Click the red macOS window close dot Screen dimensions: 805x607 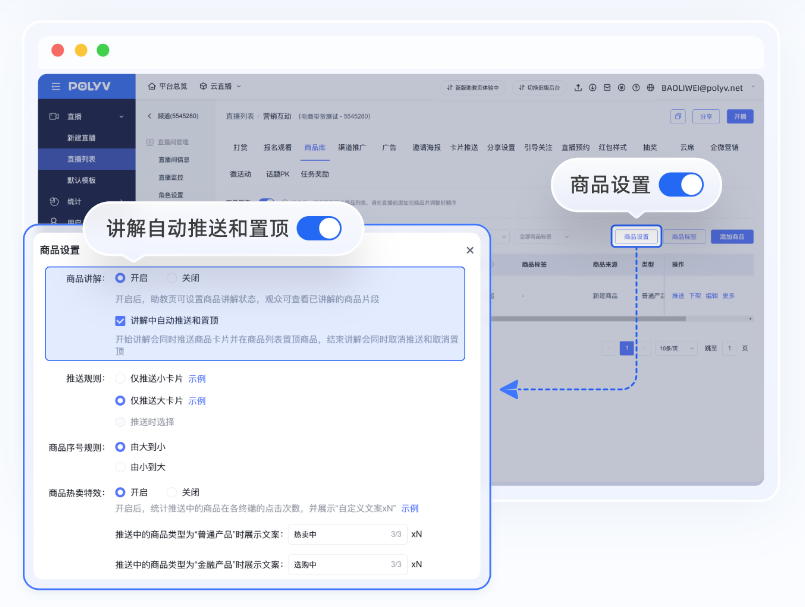click(x=58, y=50)
